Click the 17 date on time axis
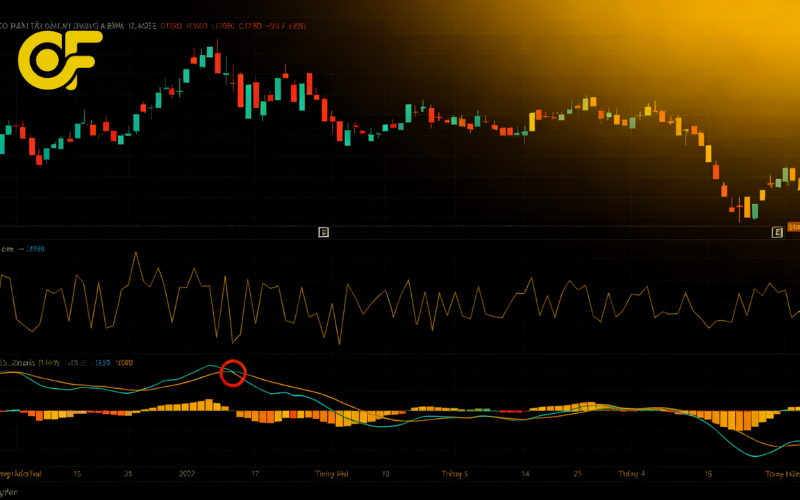 255,473
